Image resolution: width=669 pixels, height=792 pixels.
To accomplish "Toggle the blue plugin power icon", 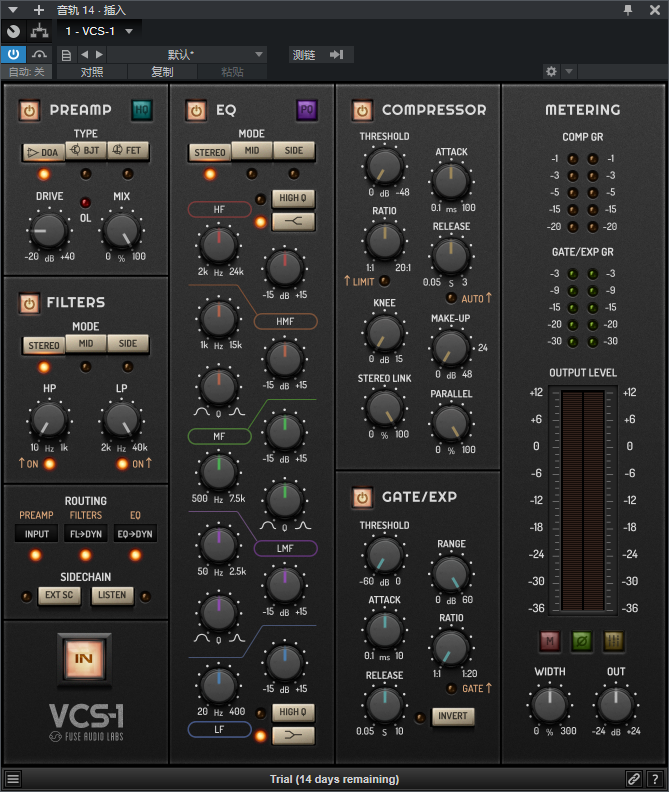I will pos(14,54).
